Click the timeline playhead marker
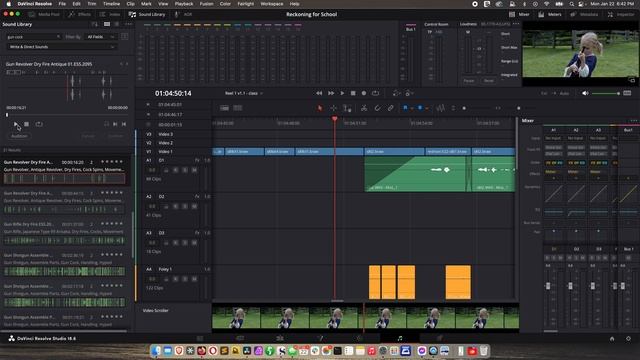This screenshot has height=360, width=640. coord(335,119)
